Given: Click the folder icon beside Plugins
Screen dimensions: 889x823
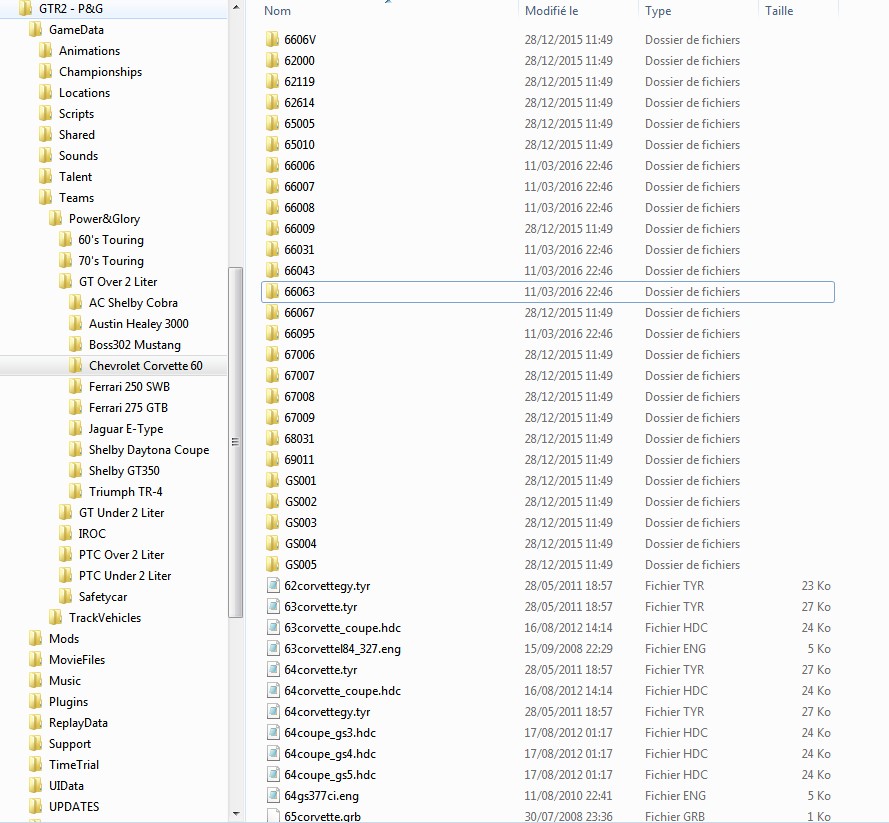Looking at the screenshot, I should pyautogui.click(x=36, y=701).
